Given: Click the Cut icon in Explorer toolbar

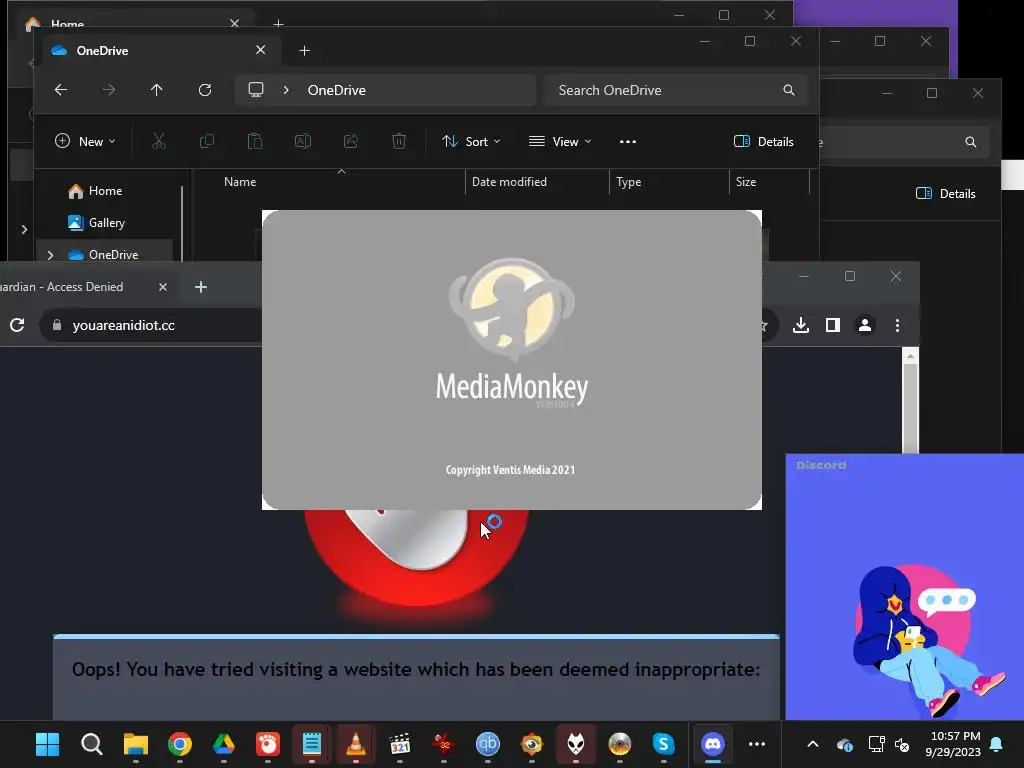Looking at the screenshot, I should click(x=159, y=142).
